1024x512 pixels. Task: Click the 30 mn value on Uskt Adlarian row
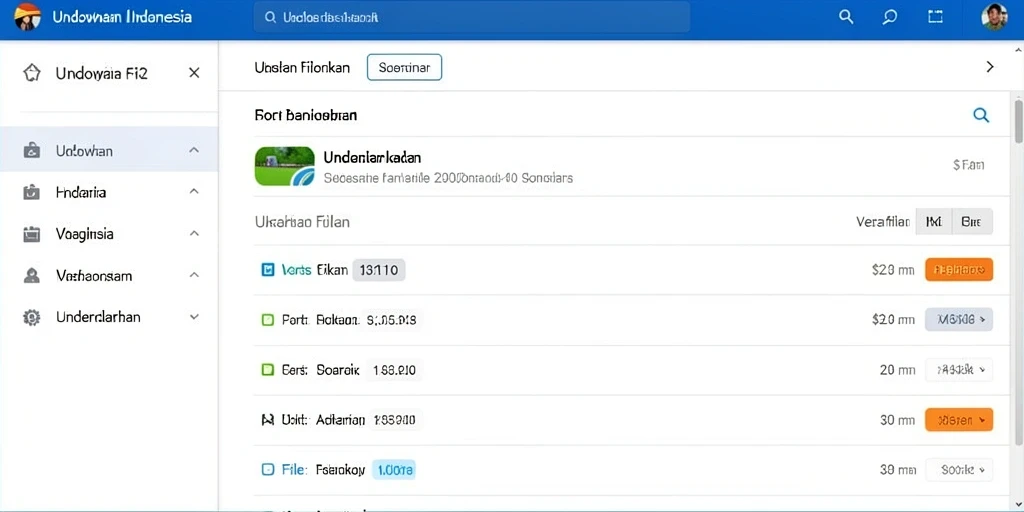(x=897, y=420)
